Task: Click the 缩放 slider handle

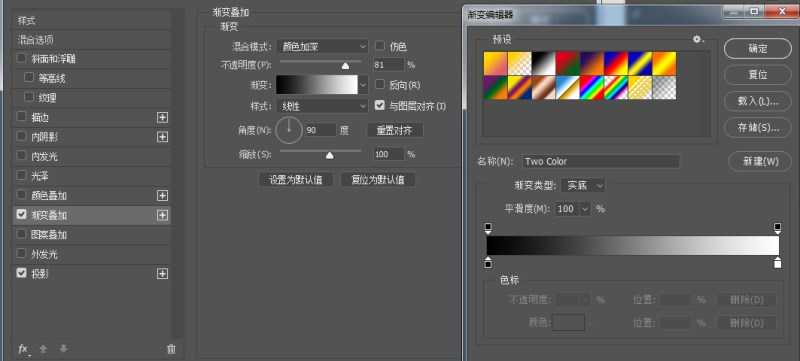Action: tap(330, 156)
